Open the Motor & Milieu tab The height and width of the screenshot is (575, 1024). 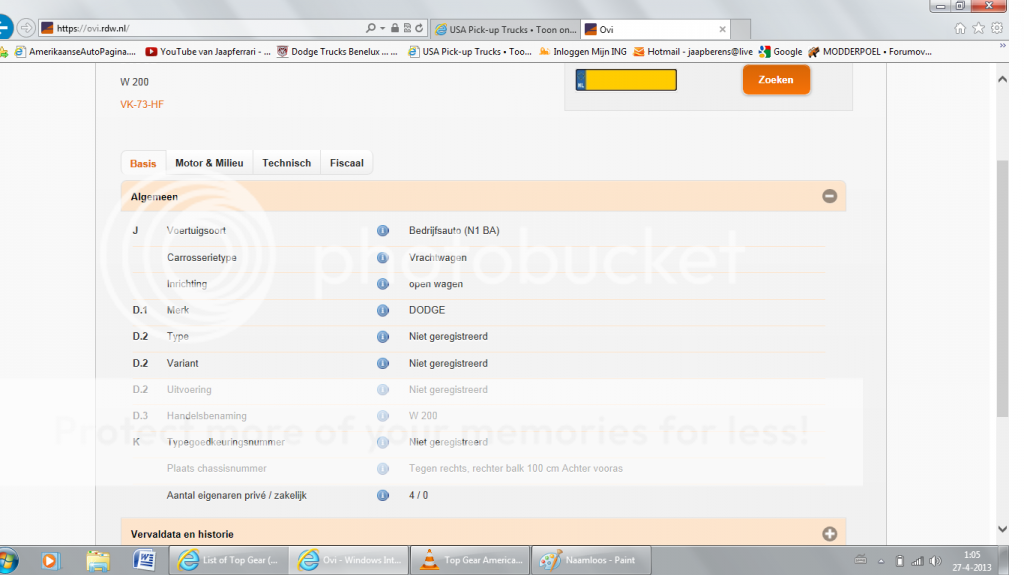point(209,163)
